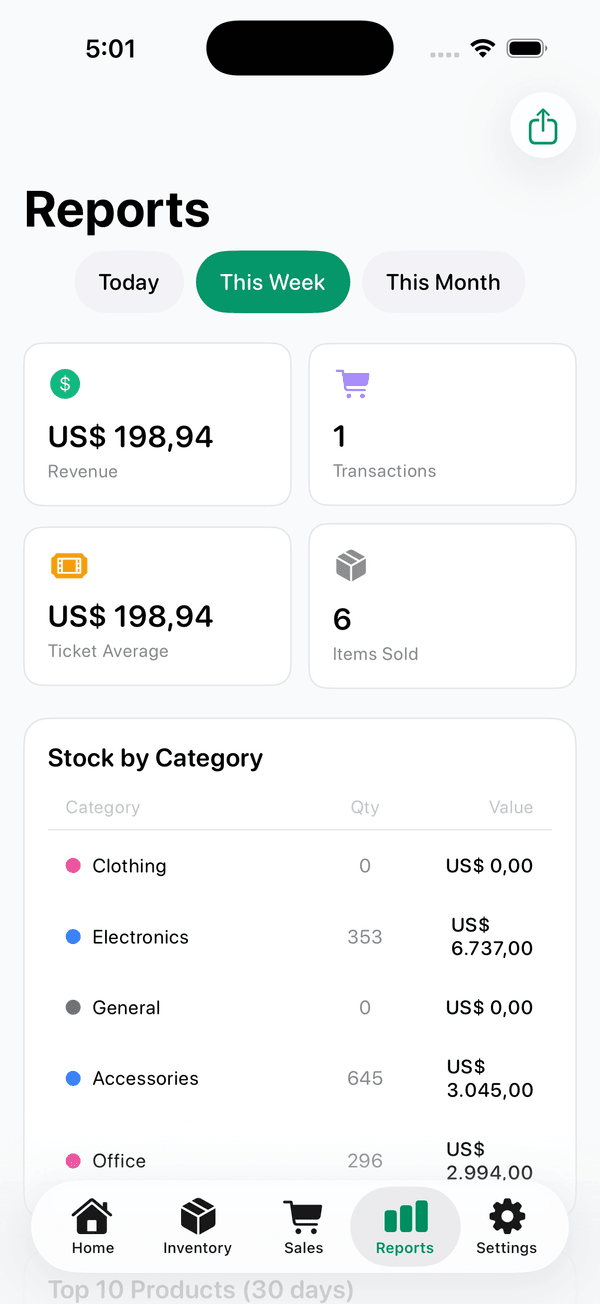The image size is (600, 1304).
Task: Tap the package icon above Items Sold
Action: click(x=351, y=565)
